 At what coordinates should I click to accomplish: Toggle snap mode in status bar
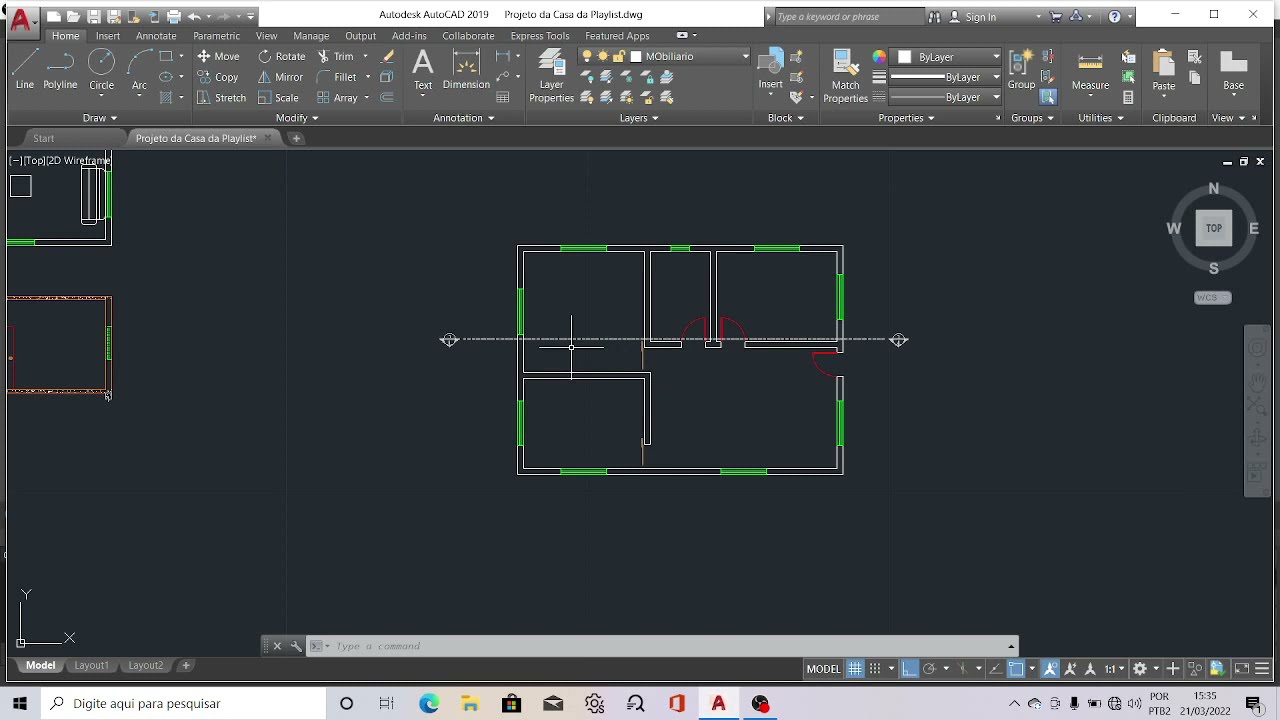[x=875, y=668]
